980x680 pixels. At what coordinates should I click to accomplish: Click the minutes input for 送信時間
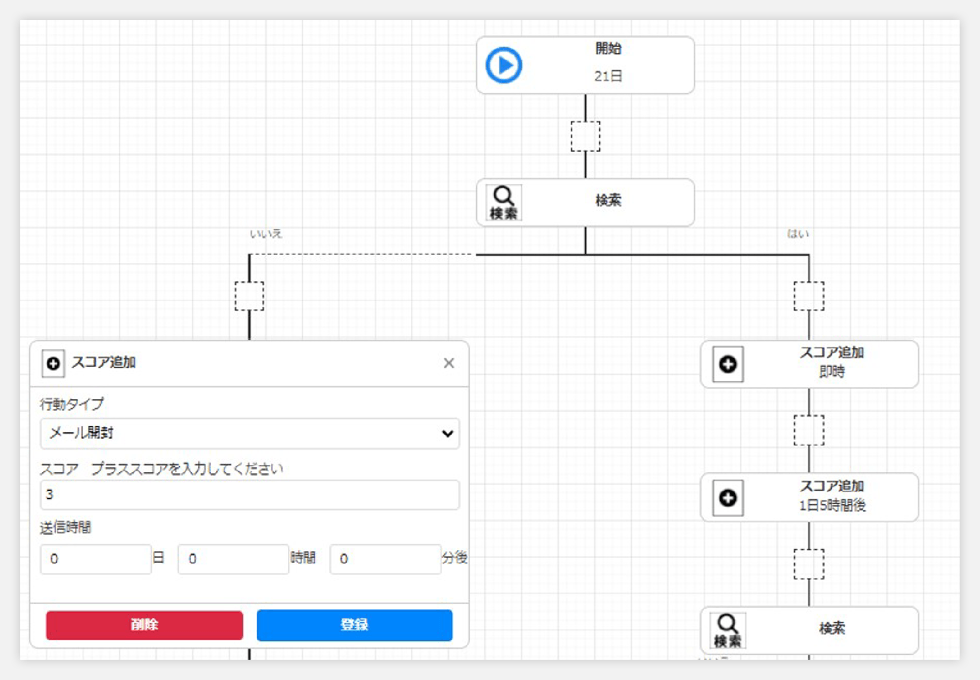(385, 559)
